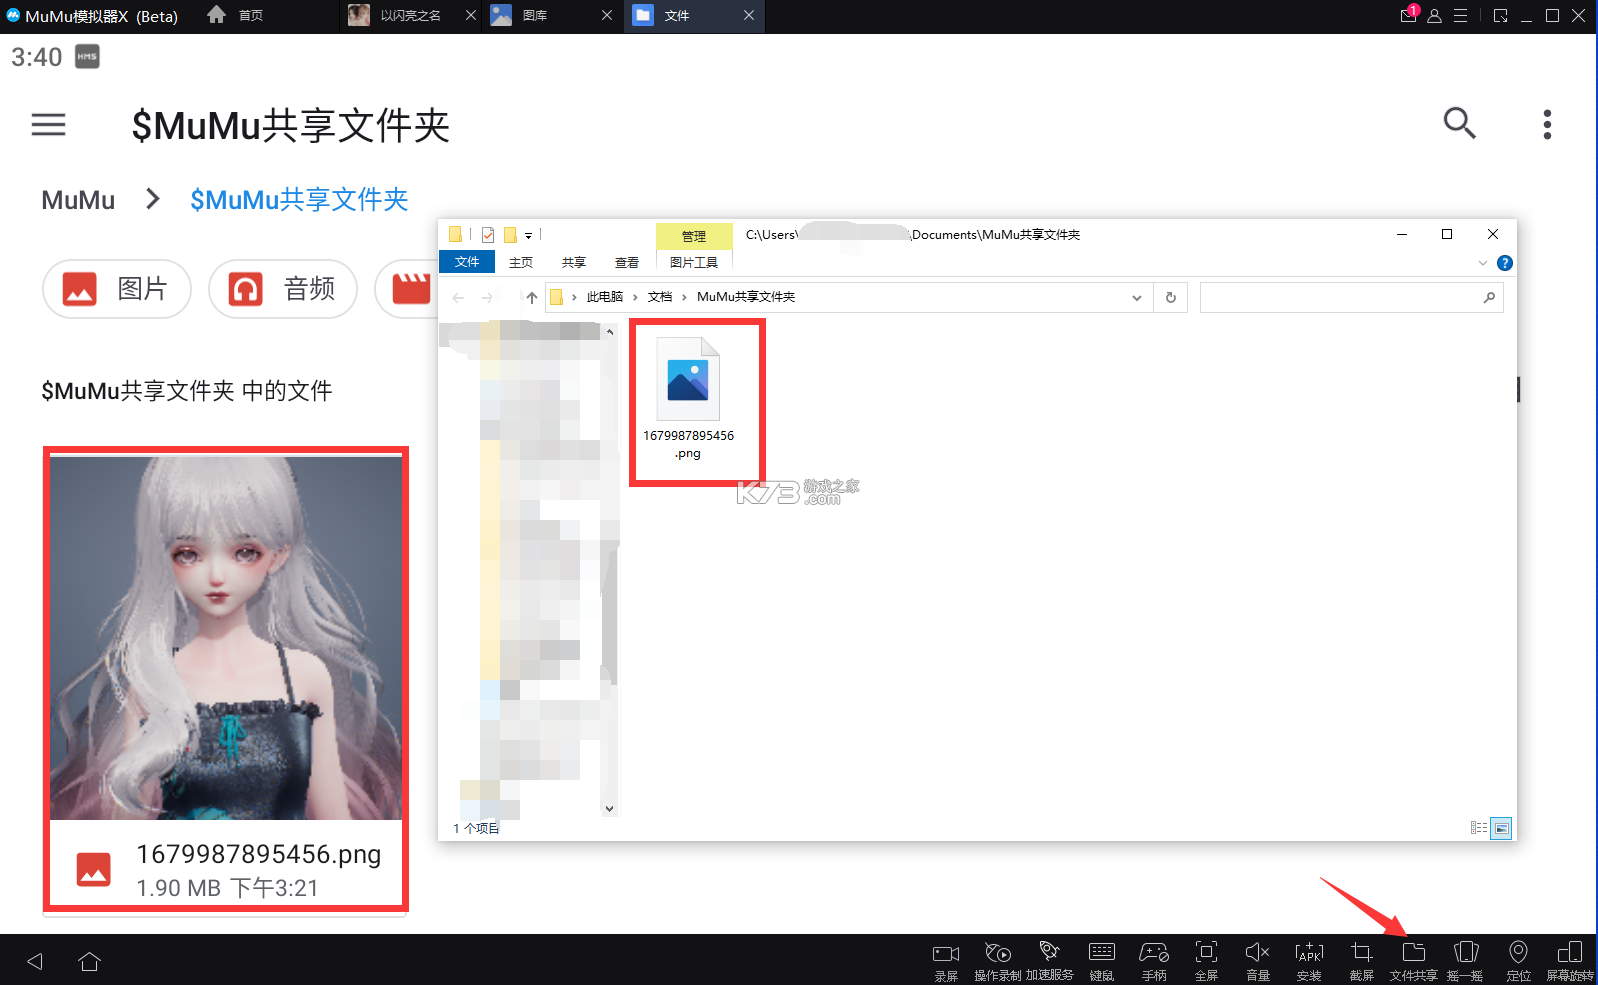
Task: Open keyboard mapping (键鼠) settings
Action: 1102,961
